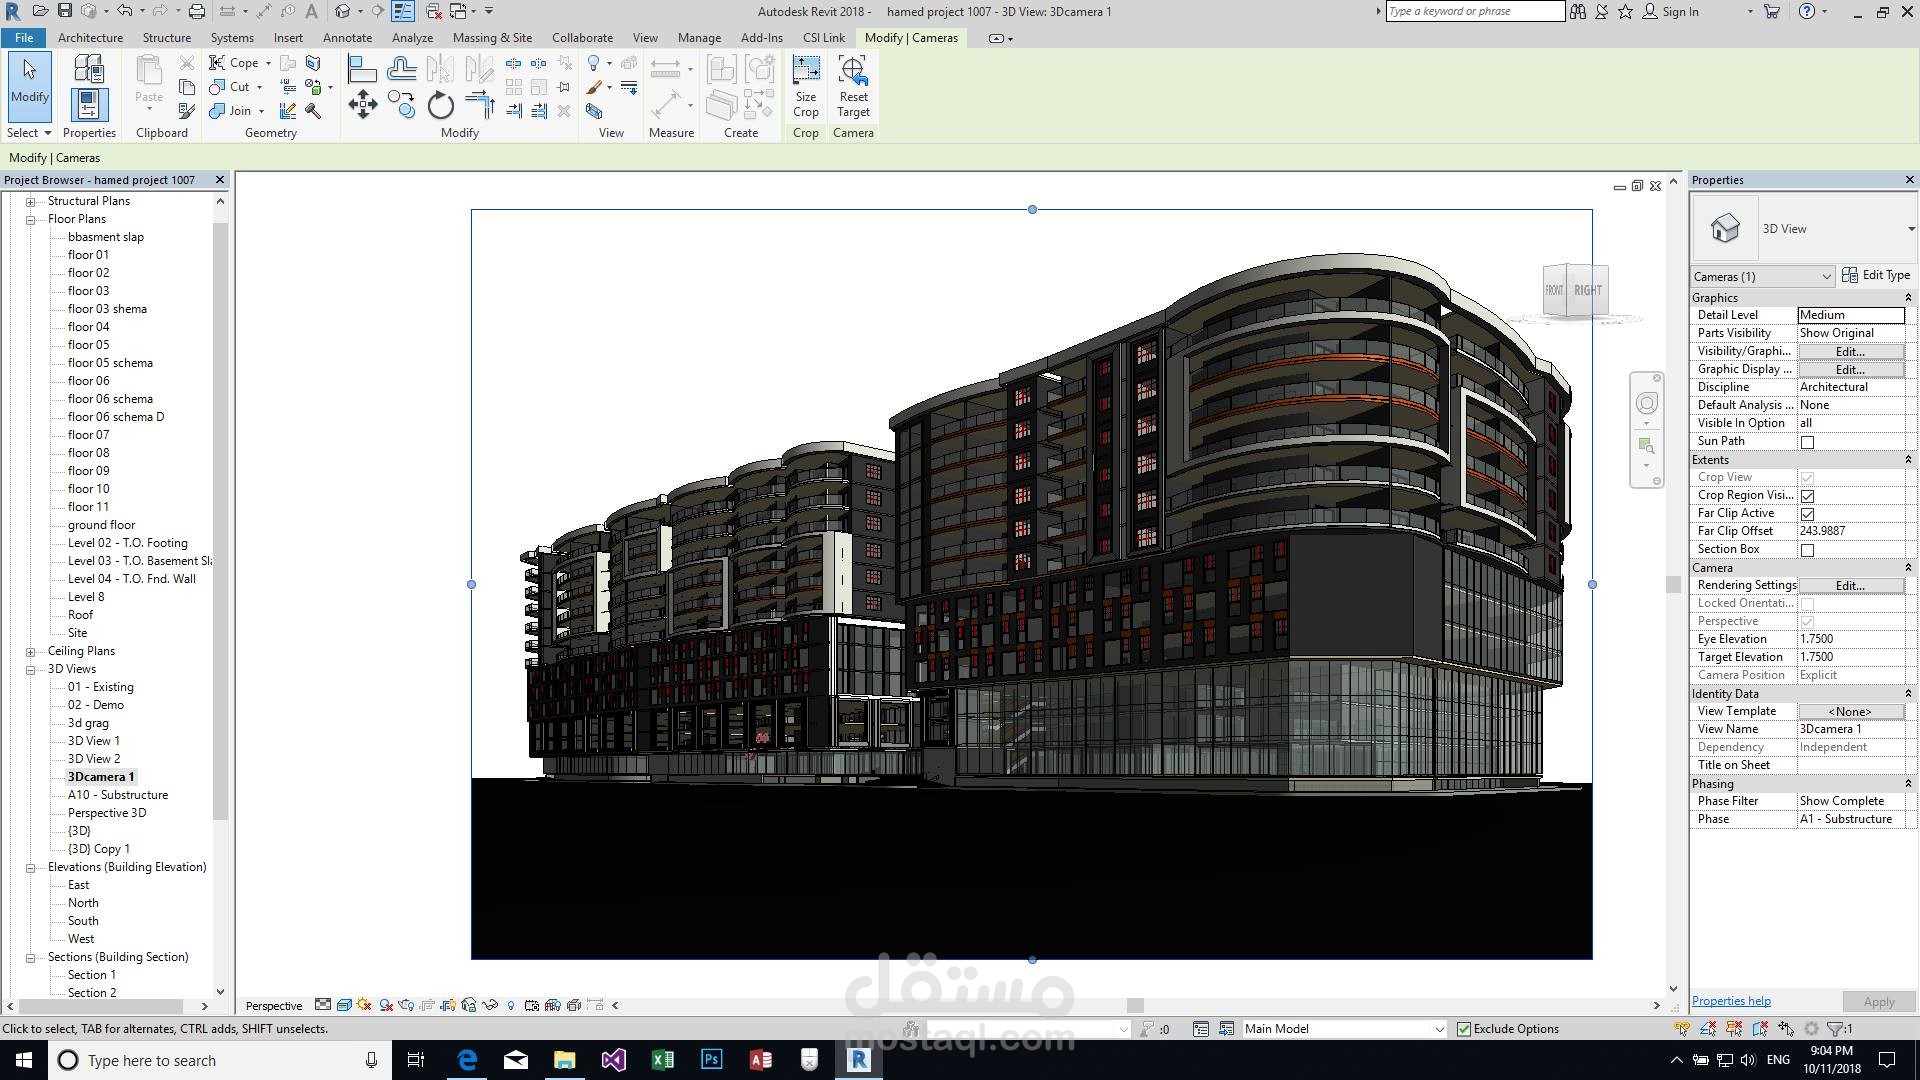Screen dimensions: 1920x1080
Task: Select the Move tool in Modify panel
Action: (x=362, y=105)
